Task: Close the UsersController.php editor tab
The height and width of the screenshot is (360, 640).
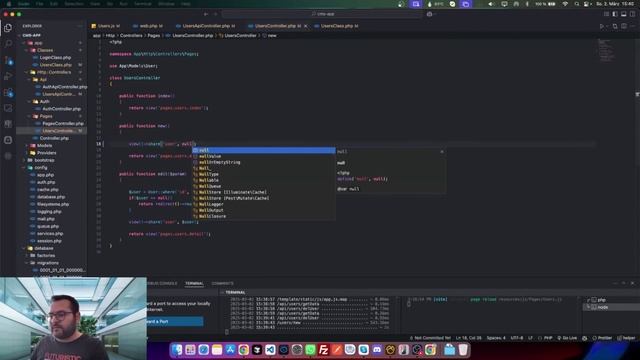Action: click(305, 26)
